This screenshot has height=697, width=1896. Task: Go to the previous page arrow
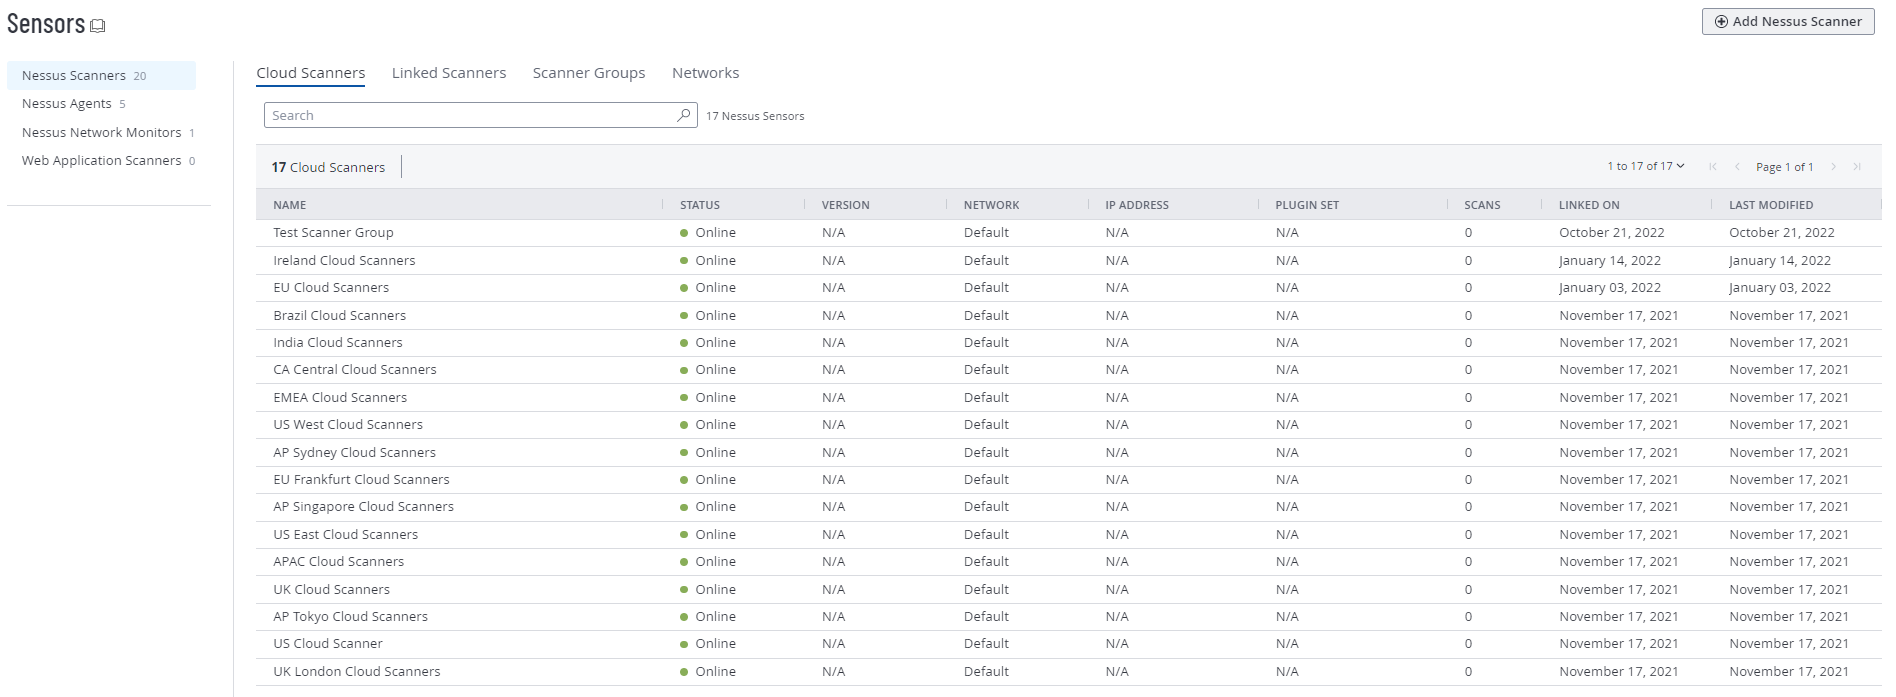tap(1737, 167)
